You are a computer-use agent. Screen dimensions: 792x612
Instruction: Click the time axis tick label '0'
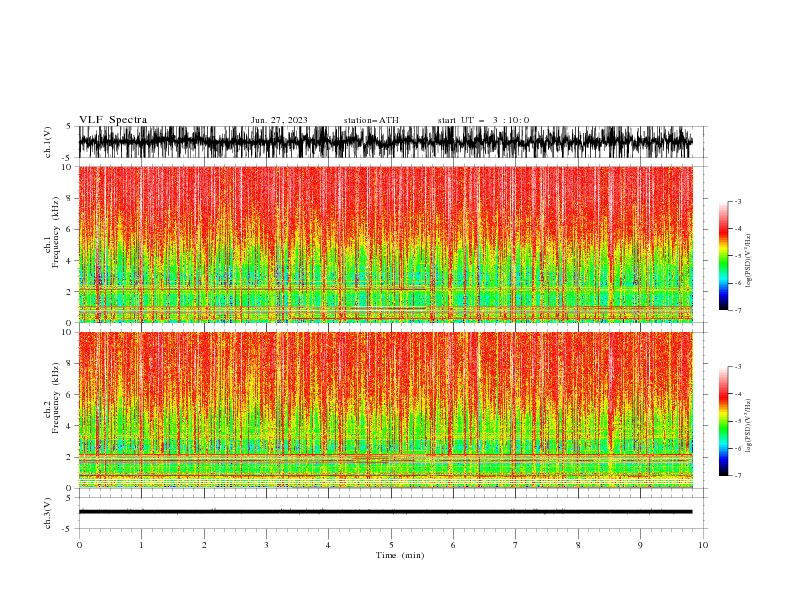pos(79,545)
